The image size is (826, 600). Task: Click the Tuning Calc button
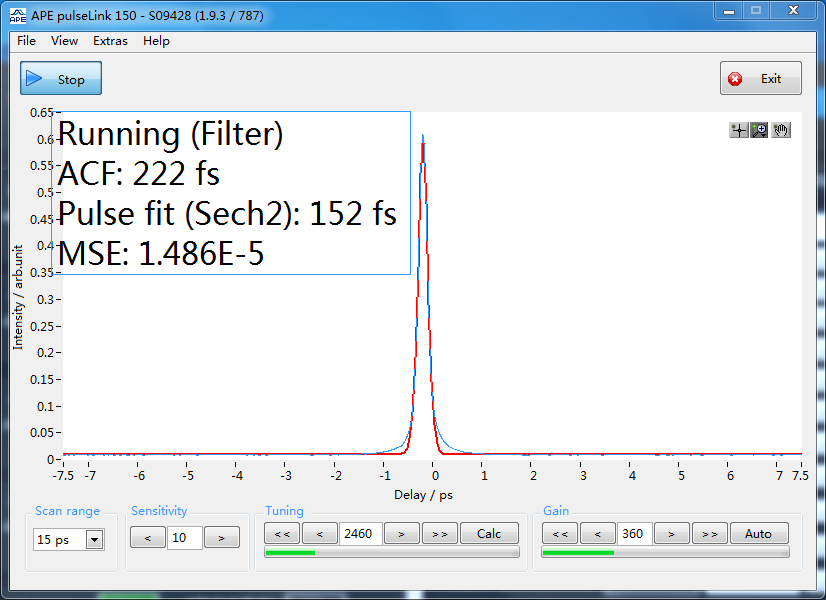click(x=489, y=534)
